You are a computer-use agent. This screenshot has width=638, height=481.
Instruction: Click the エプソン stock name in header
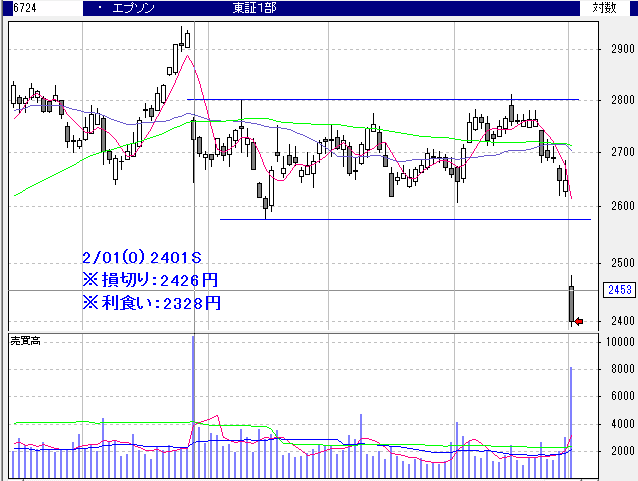(134, 8)
